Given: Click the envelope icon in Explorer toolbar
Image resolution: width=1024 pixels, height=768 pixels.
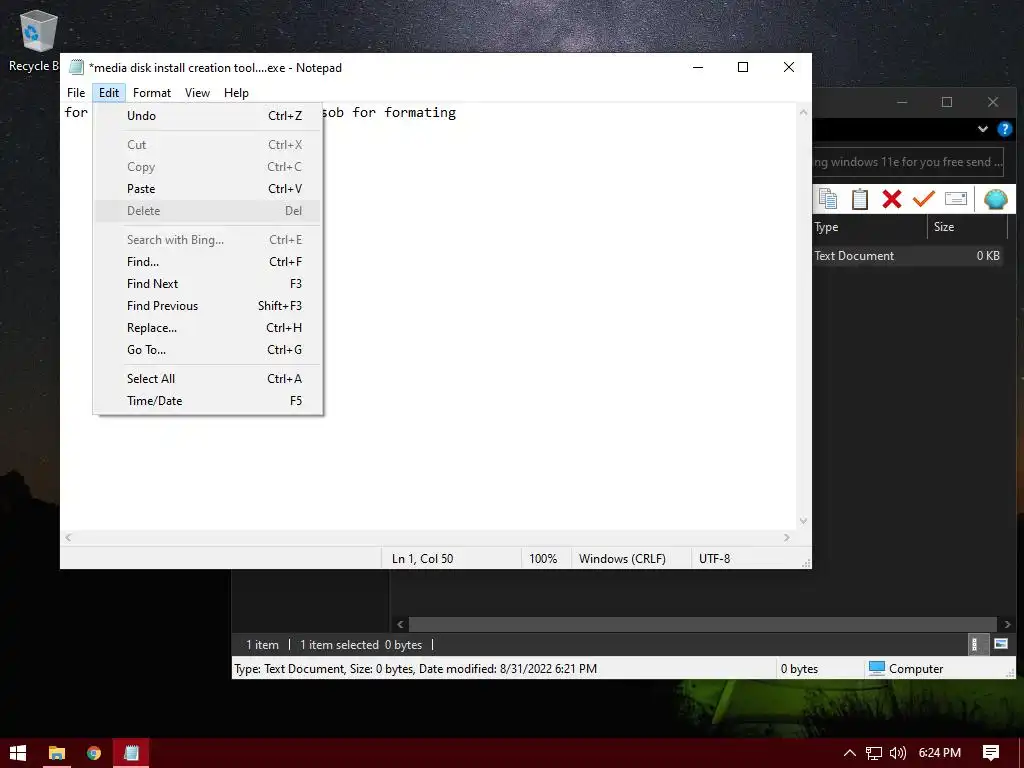Looking at the screenshot, I should [955, 199].
